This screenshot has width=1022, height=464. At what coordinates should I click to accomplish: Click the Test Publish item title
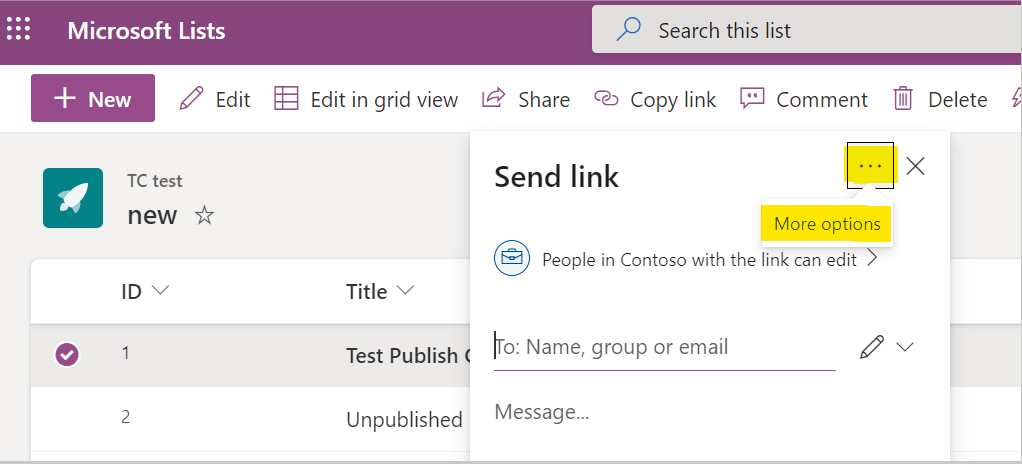(x=408, y=355)
